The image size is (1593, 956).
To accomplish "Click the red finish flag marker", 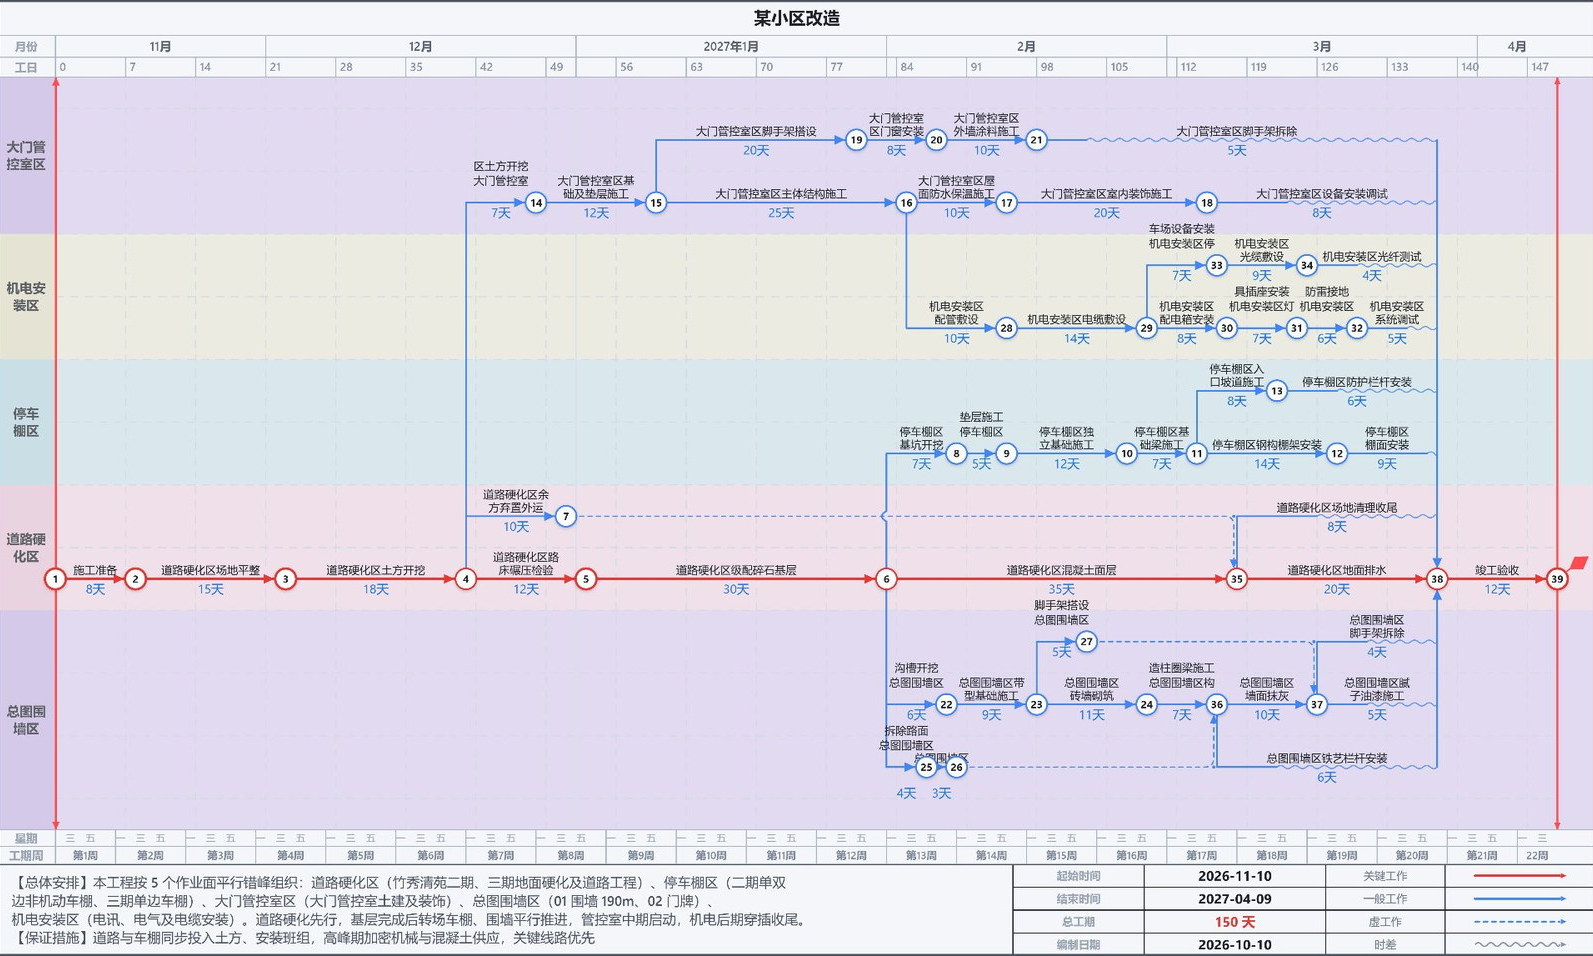I will [x=1578, y=563].
